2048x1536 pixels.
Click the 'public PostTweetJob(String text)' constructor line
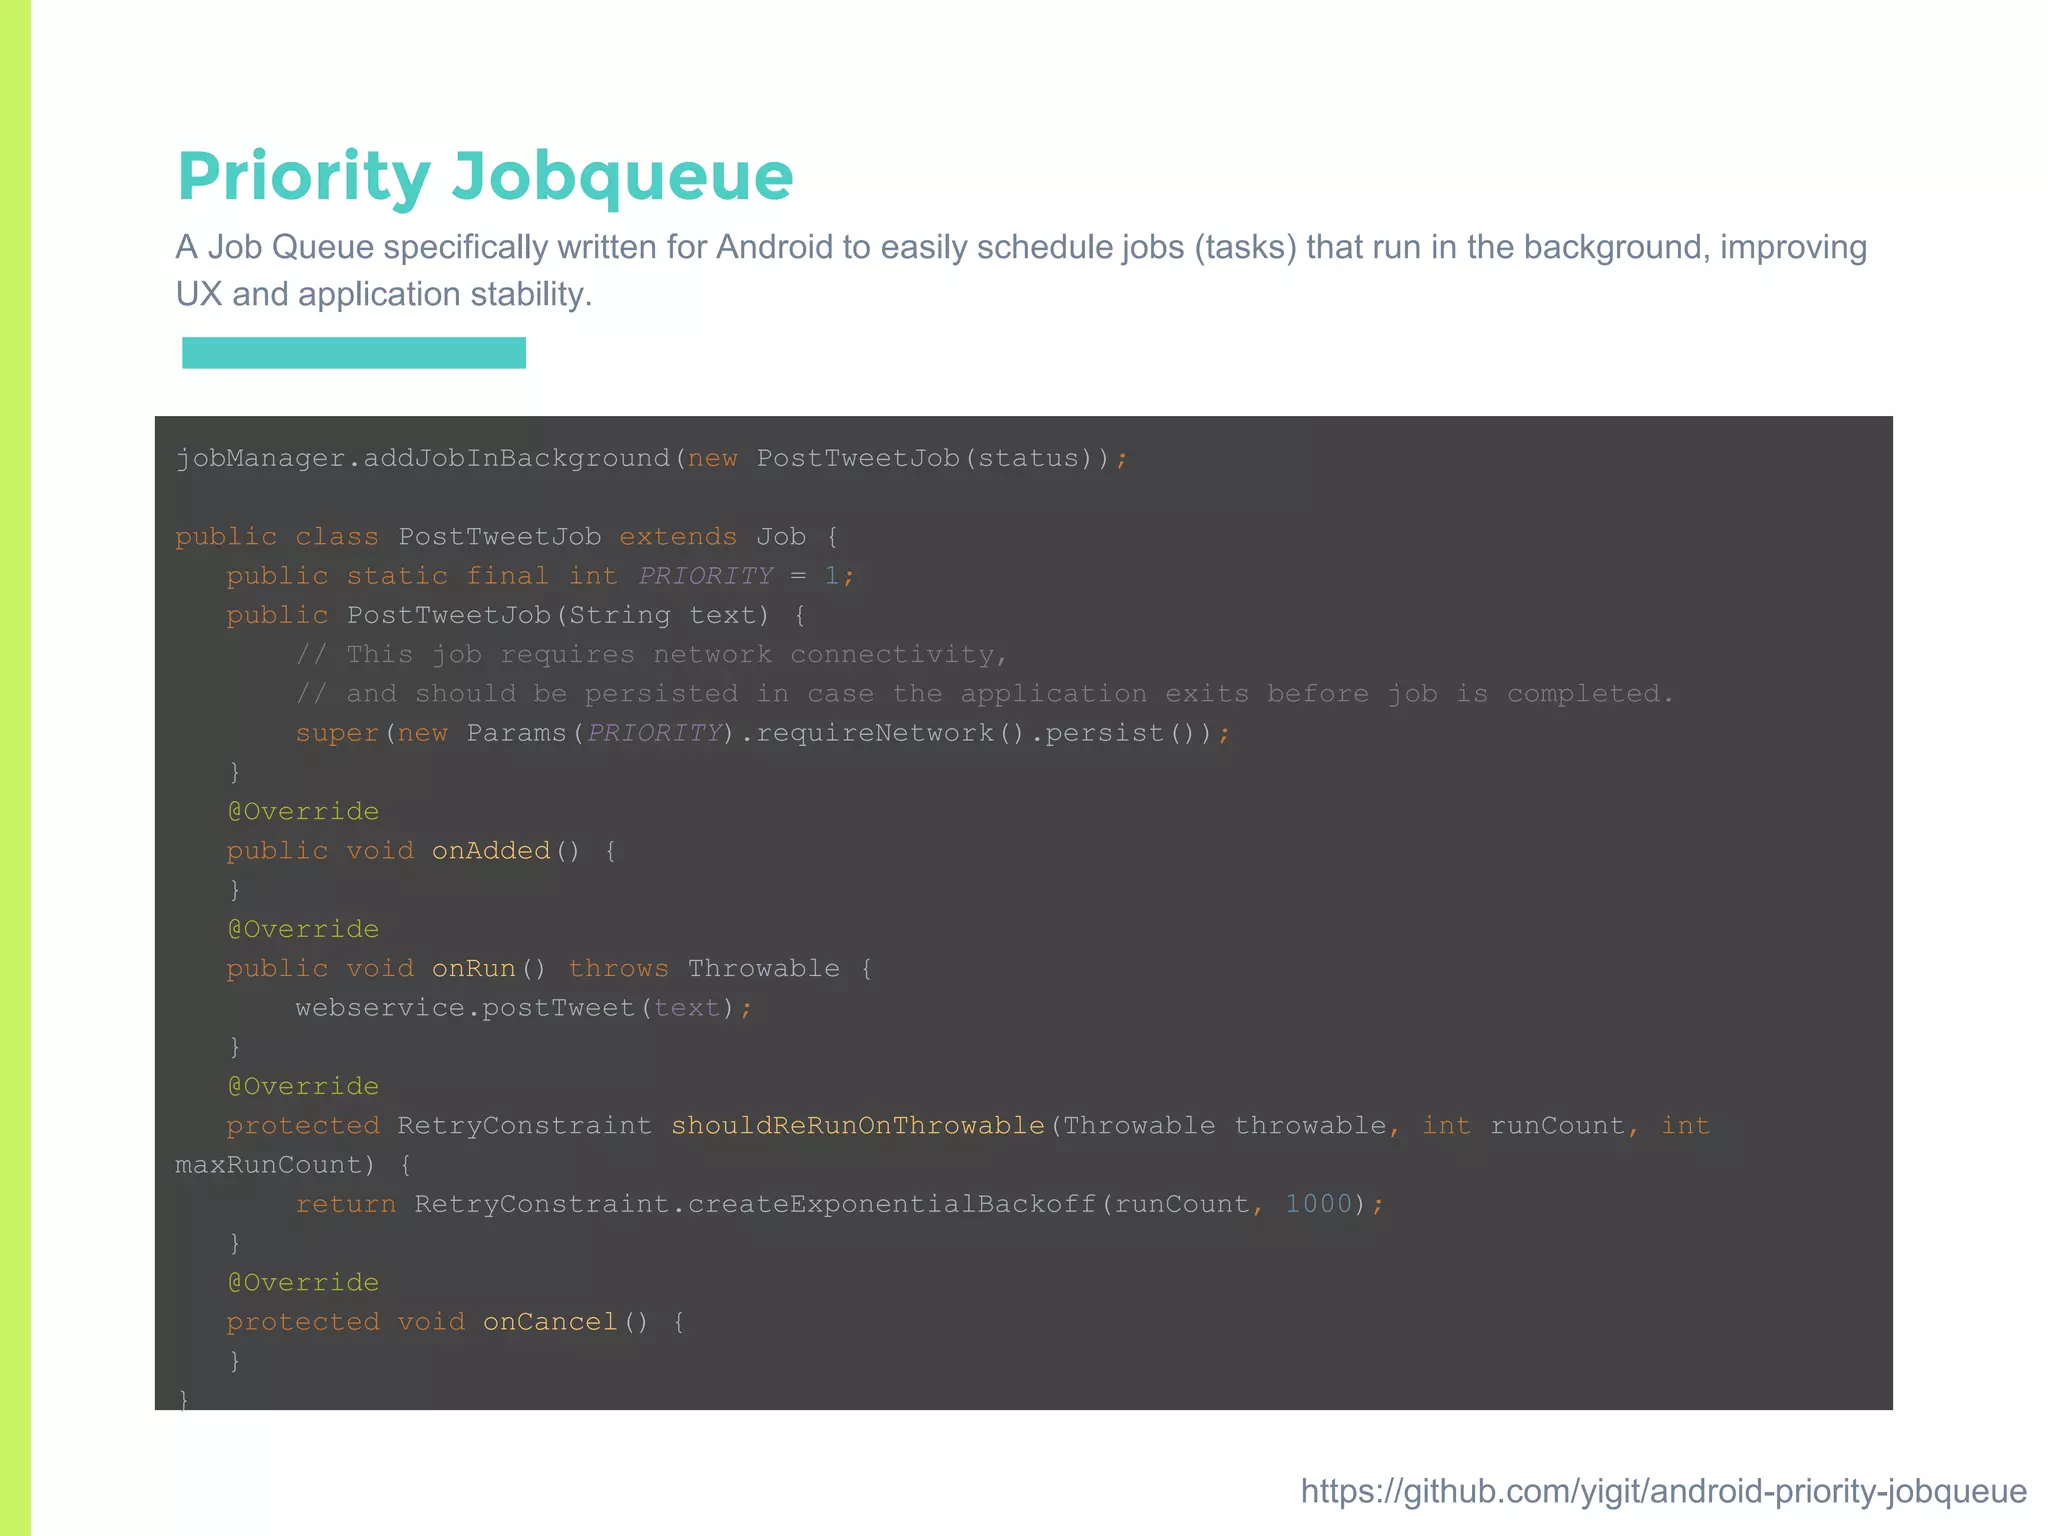click(x=516, y=615)
